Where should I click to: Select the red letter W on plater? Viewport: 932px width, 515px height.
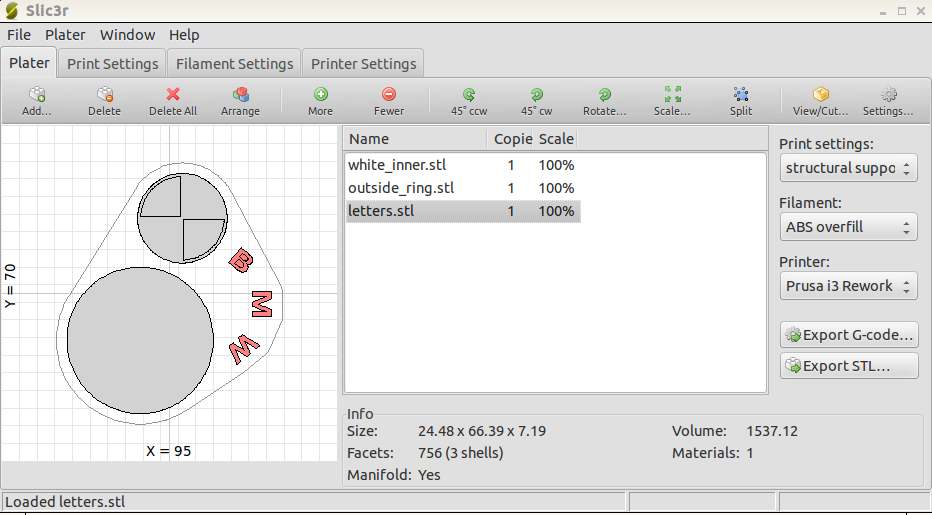(244, 348)
